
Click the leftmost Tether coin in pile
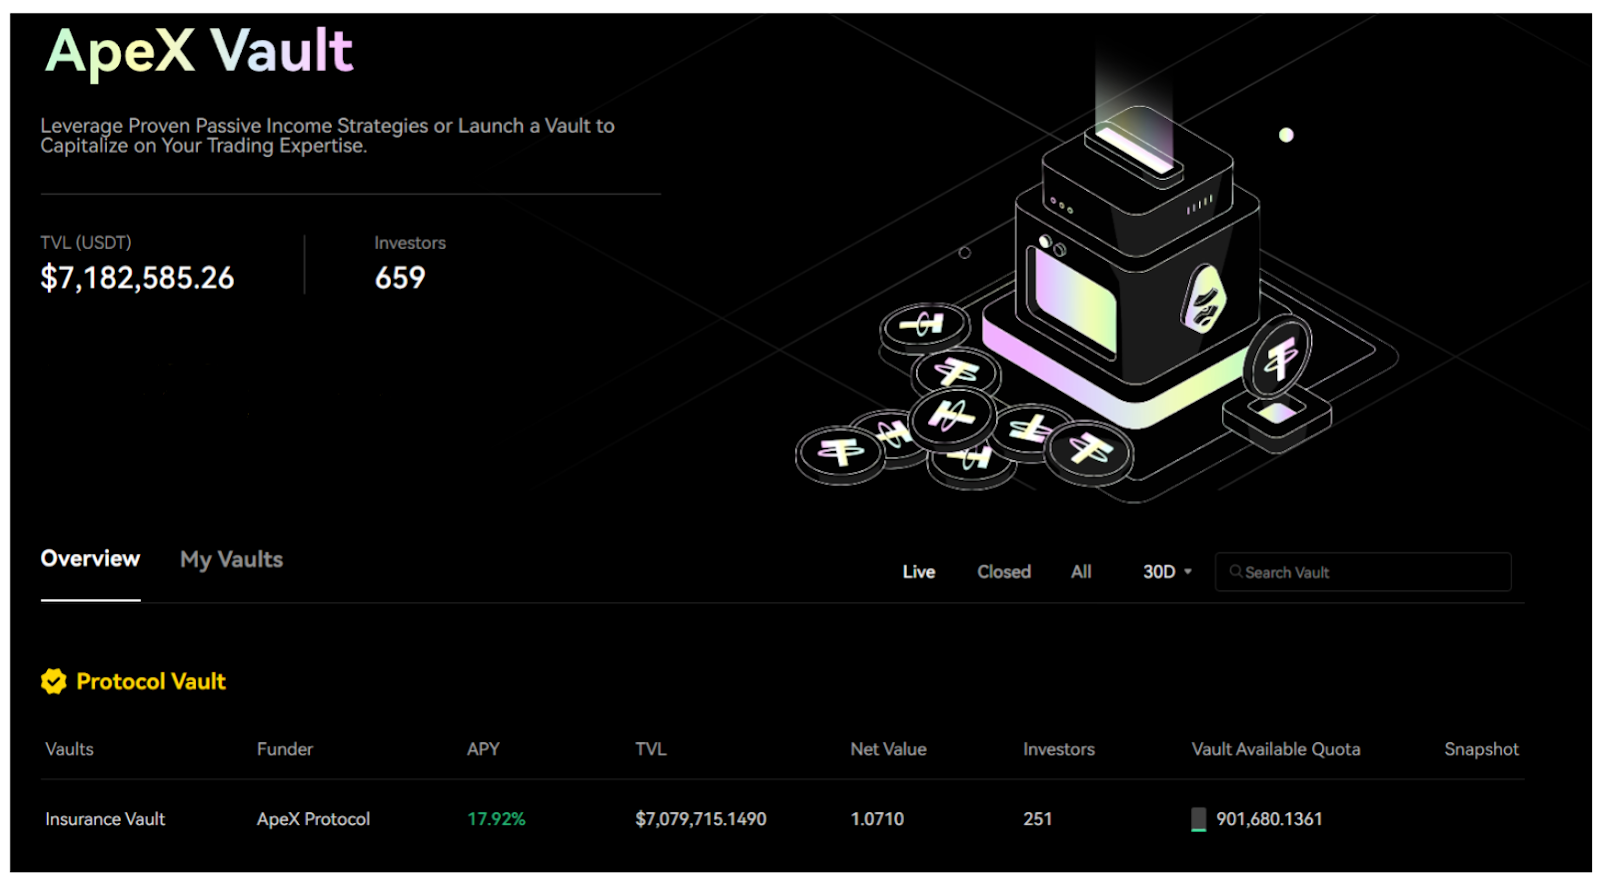(840, 453)
